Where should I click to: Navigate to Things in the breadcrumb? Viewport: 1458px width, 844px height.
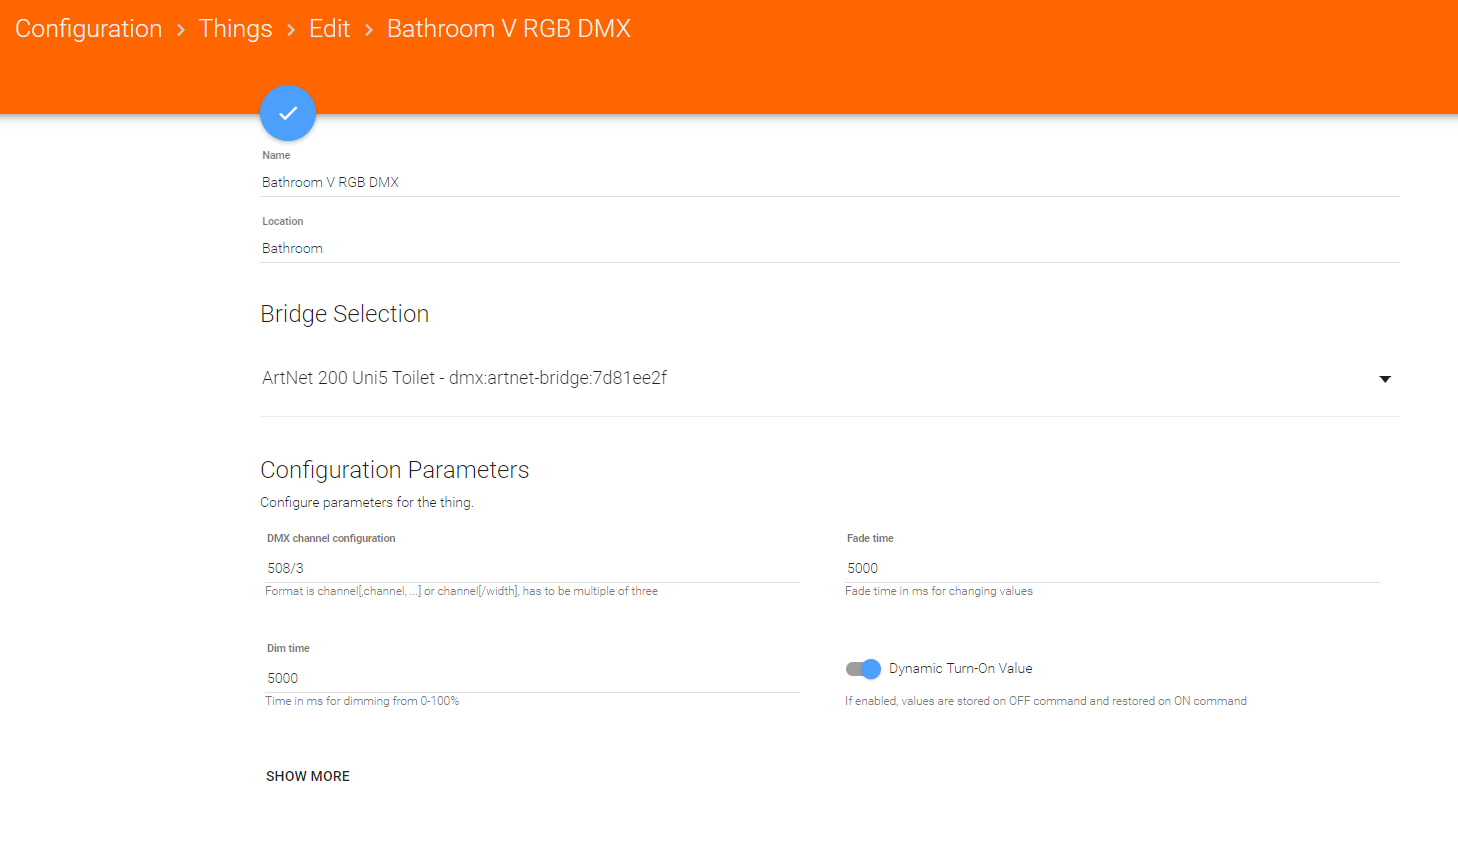[235, 29]
